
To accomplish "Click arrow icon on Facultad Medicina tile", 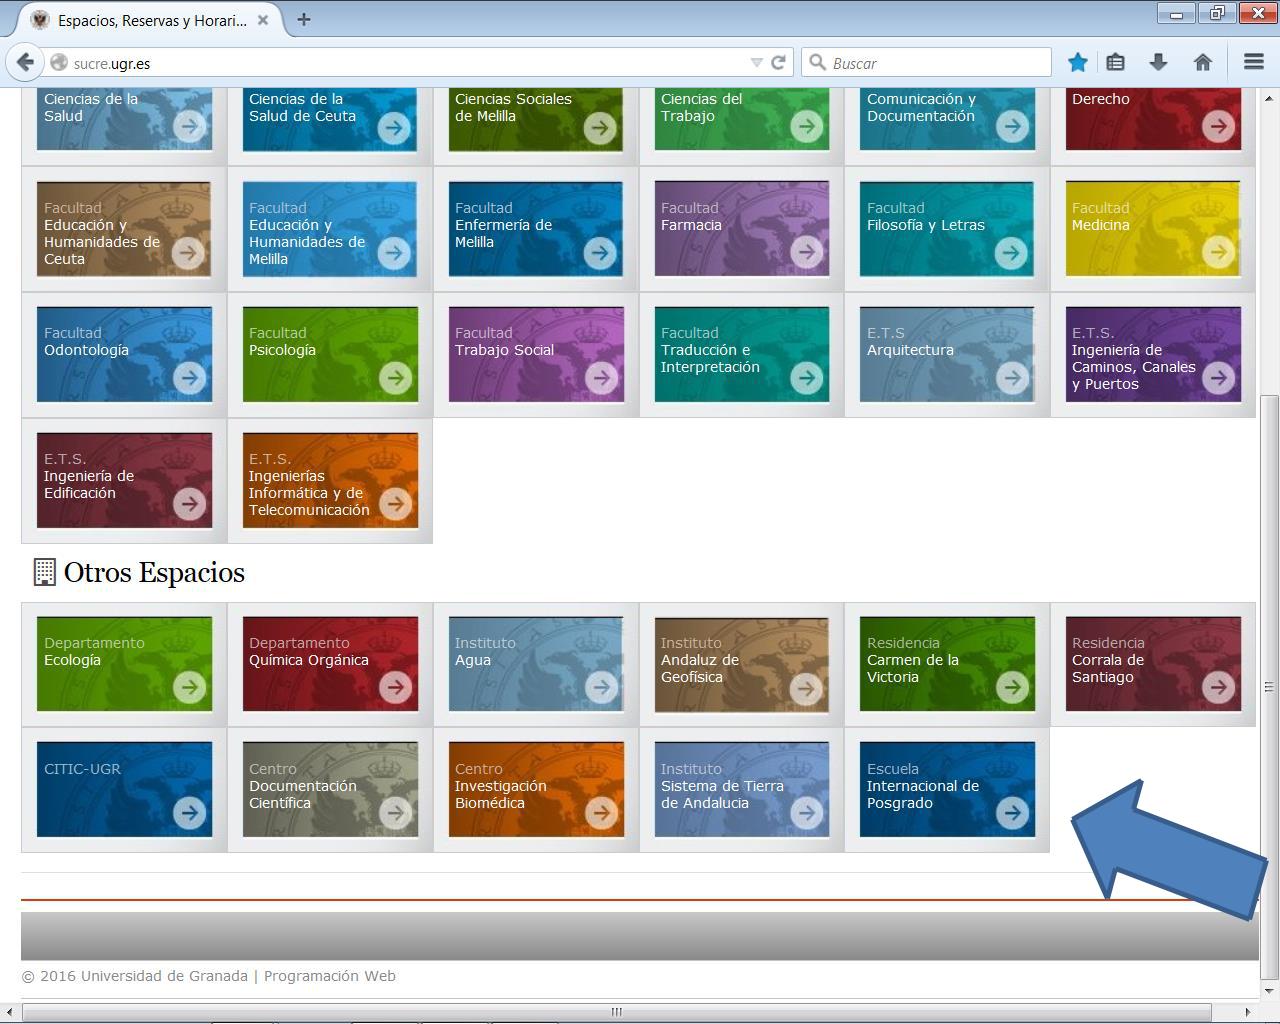I will pos(1218,252).
